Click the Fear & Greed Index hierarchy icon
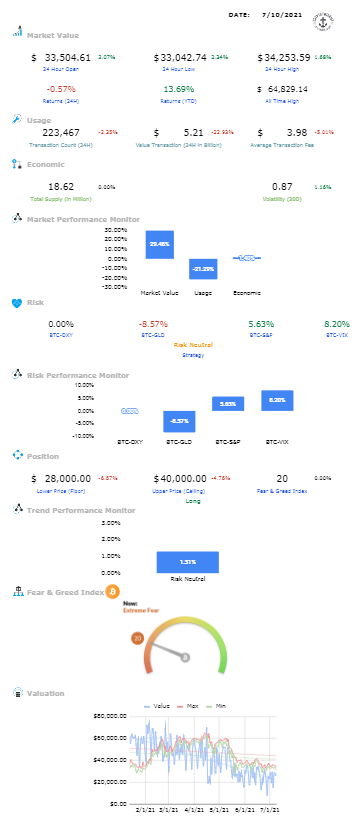The image size is (360, 832). tap(17, 592)
